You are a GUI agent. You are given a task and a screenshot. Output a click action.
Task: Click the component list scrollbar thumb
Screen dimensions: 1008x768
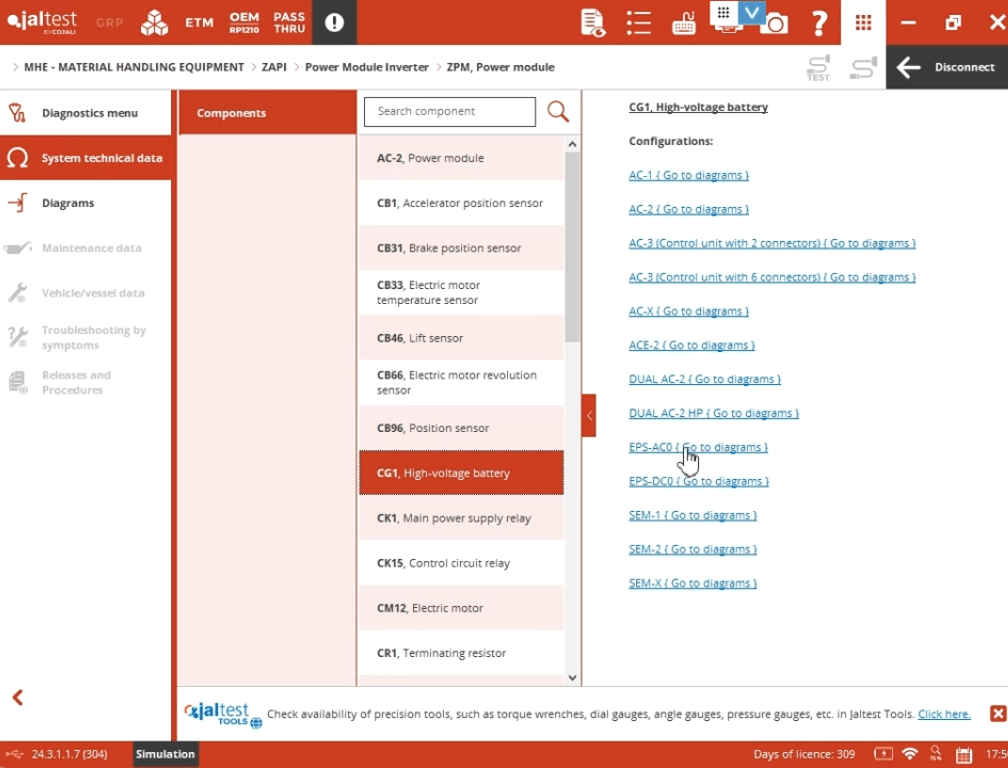(x=572, y=247)
